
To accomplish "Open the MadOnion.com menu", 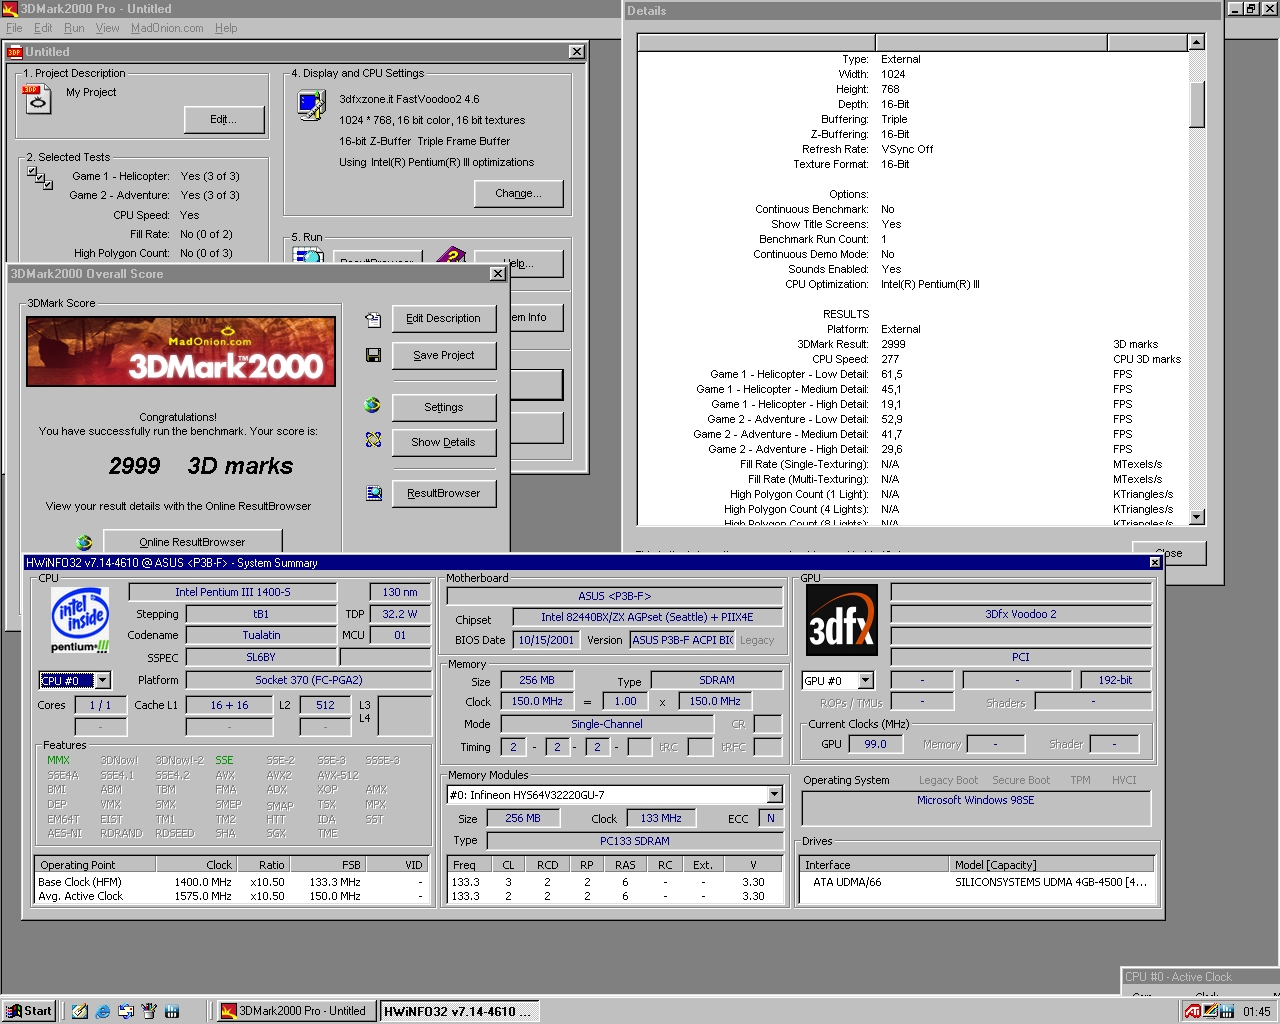I will [x=166, y=28].
